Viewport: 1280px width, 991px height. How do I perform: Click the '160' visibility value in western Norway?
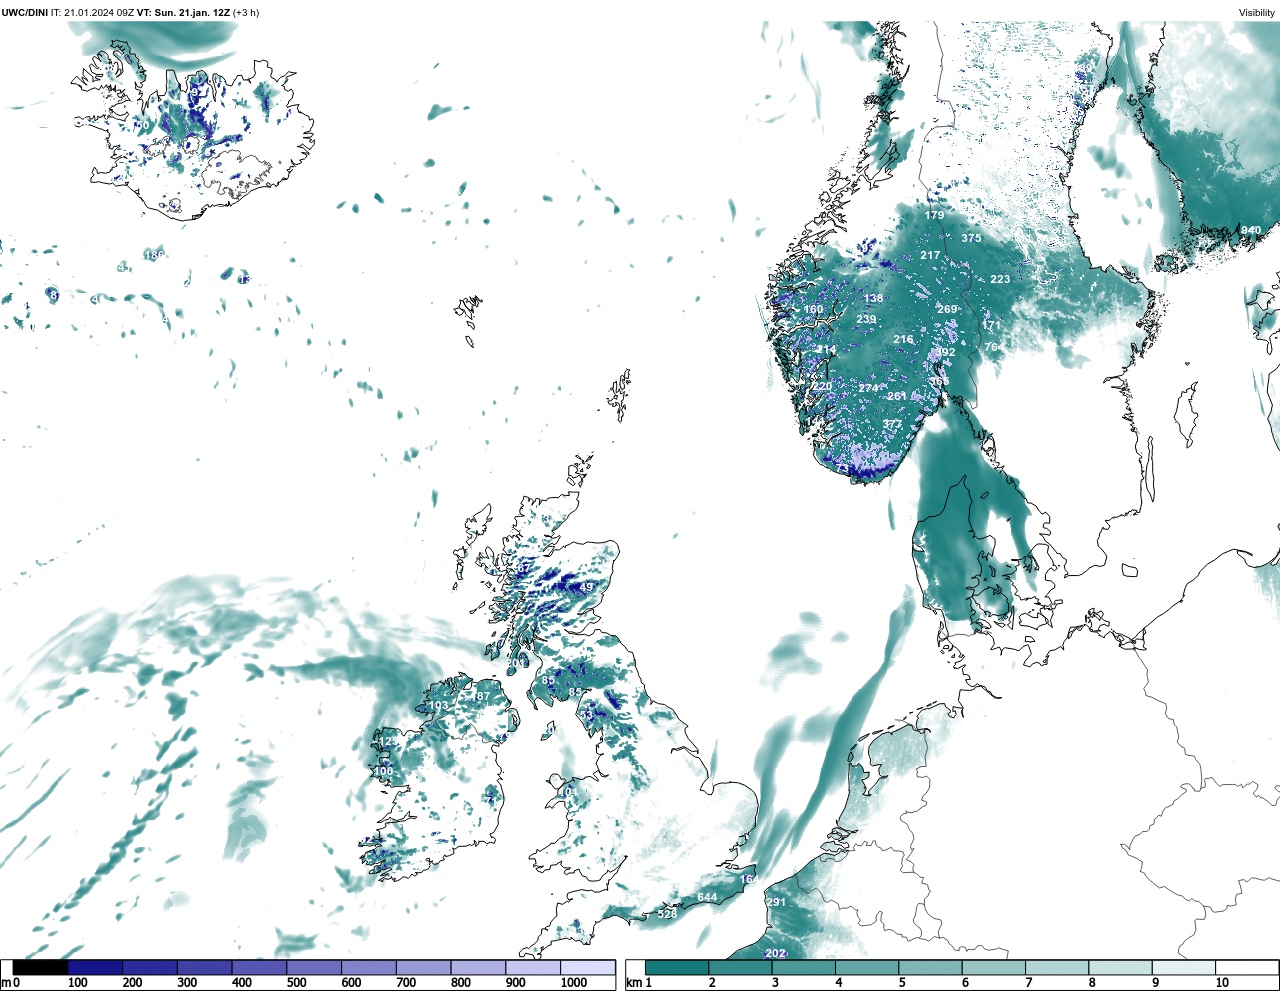coord(814,309)
